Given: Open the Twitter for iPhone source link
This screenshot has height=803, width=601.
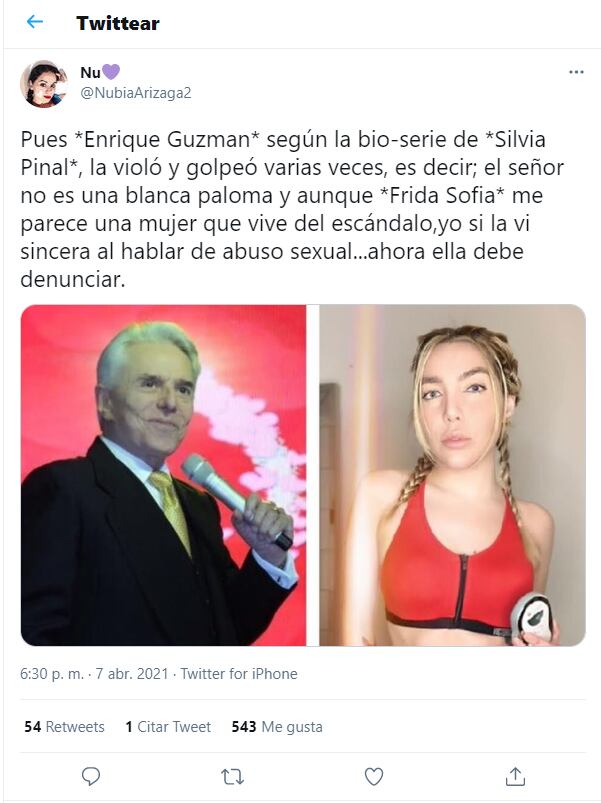Looking at the screenshot, I should pyautogui.click(x=239, y=673).
